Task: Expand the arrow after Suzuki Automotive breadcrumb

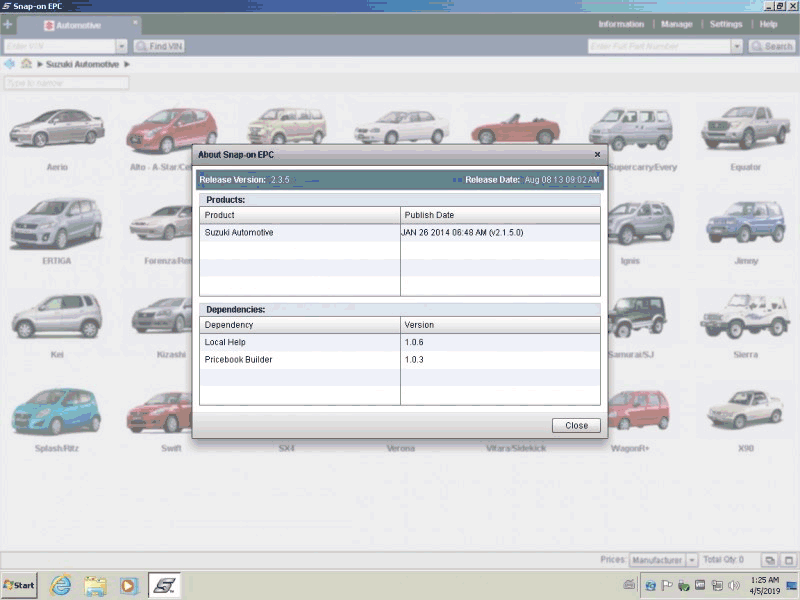Action: coord(127,64)
